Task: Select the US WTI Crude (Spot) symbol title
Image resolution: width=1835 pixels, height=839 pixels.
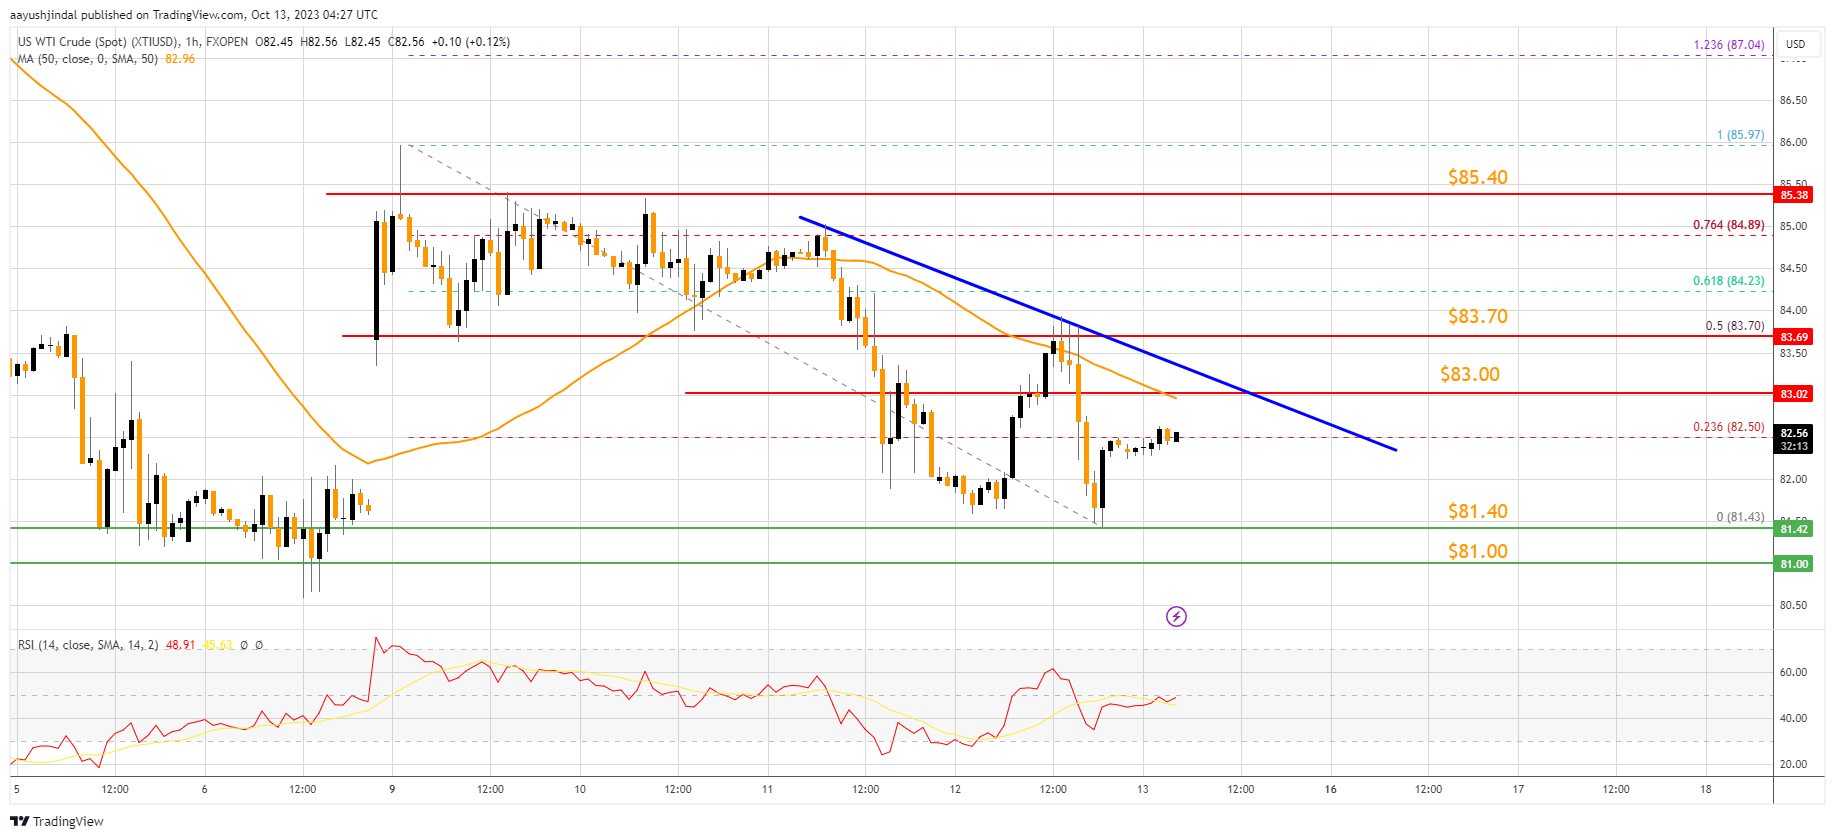Action: (x=99, y=42)
